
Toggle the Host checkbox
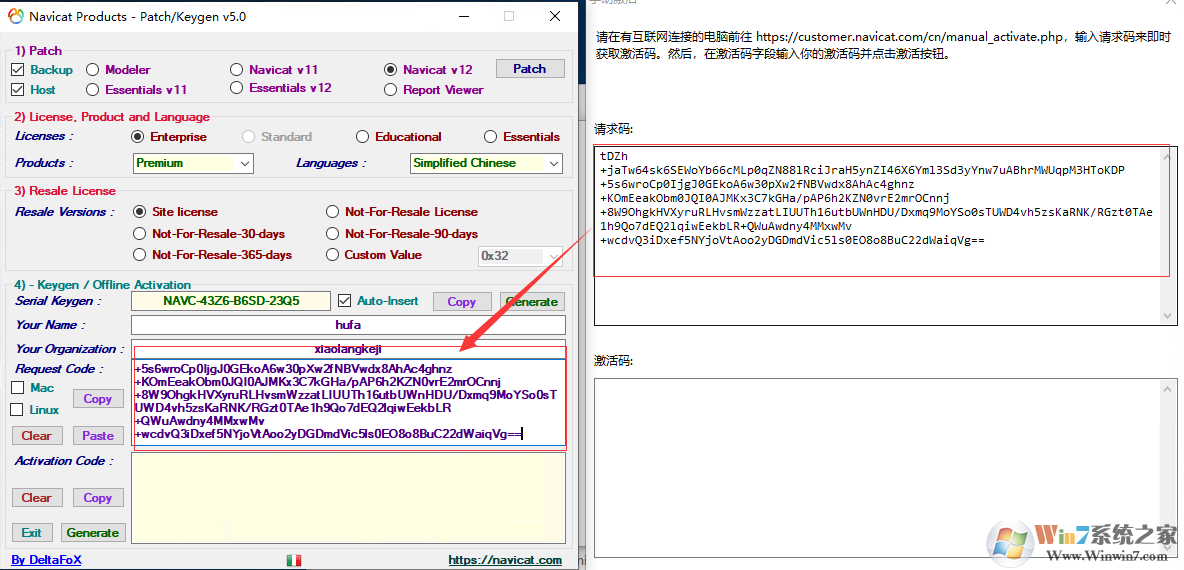pyautogui.click(x=18, y=89)
